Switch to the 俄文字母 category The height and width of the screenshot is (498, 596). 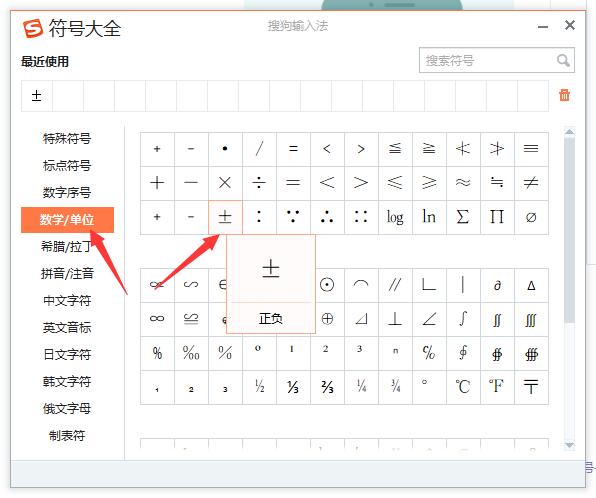pos(67,408)
